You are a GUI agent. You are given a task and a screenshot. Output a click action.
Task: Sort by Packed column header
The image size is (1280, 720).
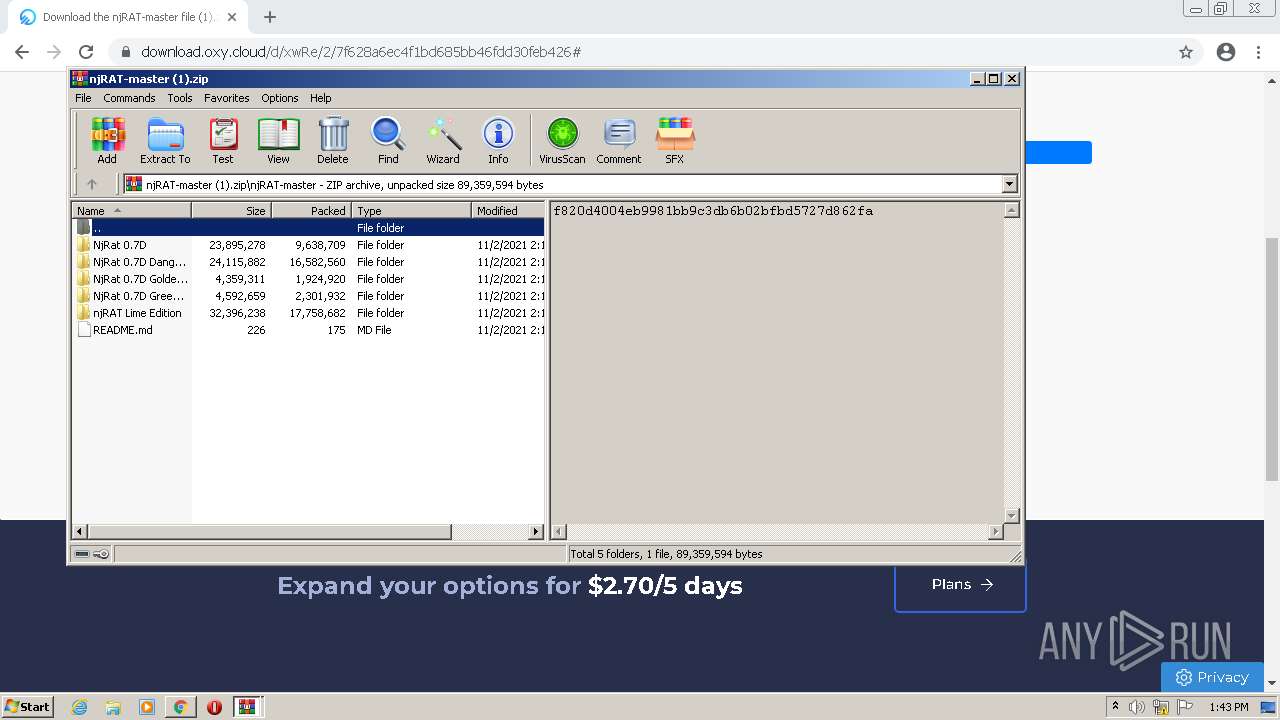[311, 210]
